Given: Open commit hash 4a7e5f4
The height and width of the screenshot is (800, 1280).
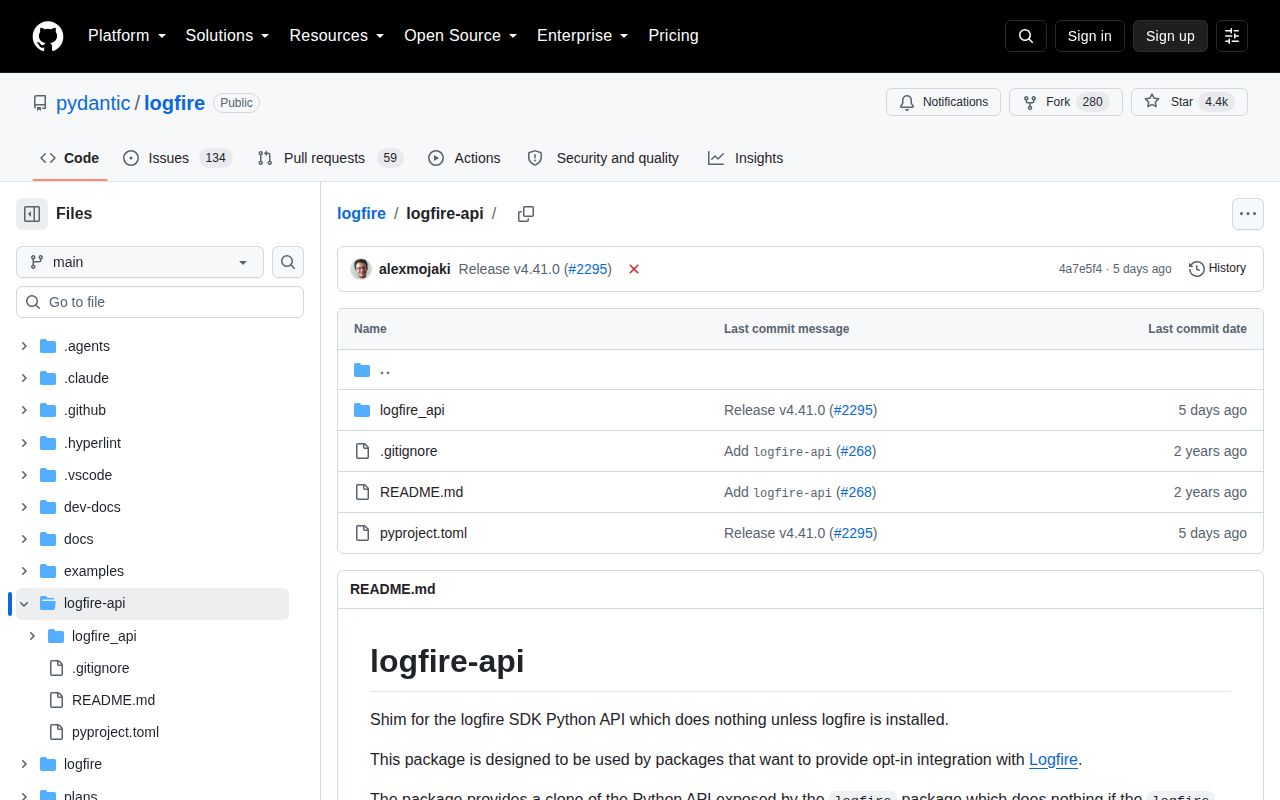Looking at the screenshot, I should (x=1081, y=269).
